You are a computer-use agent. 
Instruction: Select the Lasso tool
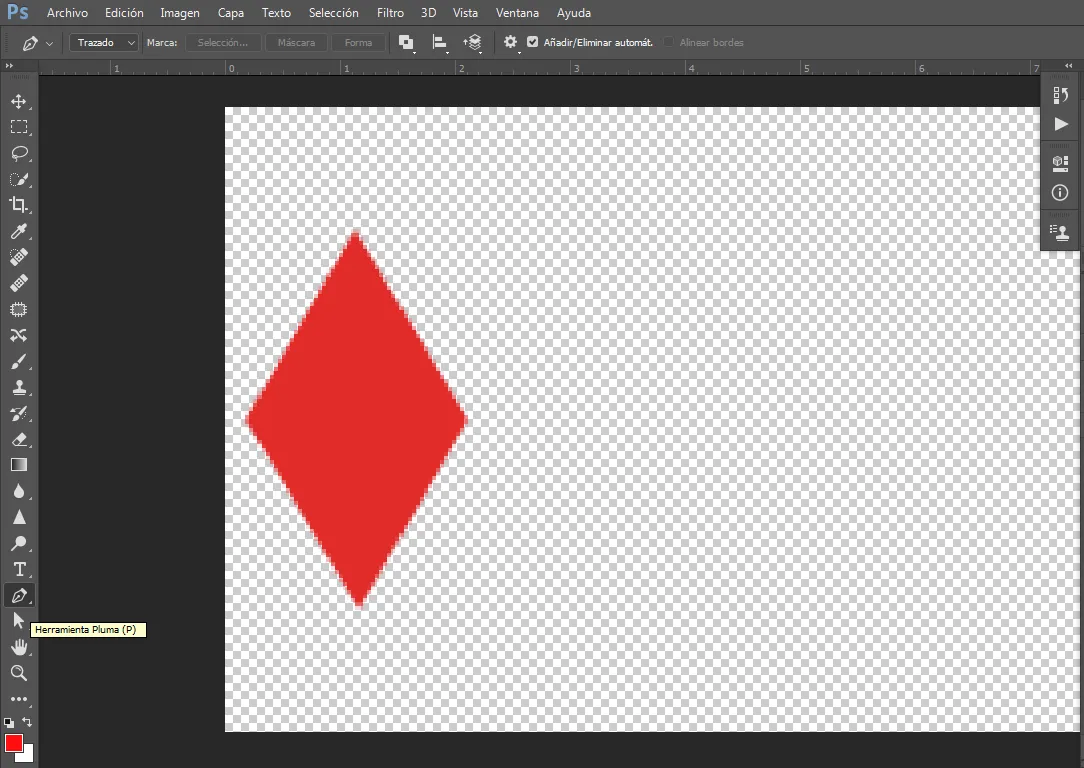19,153
